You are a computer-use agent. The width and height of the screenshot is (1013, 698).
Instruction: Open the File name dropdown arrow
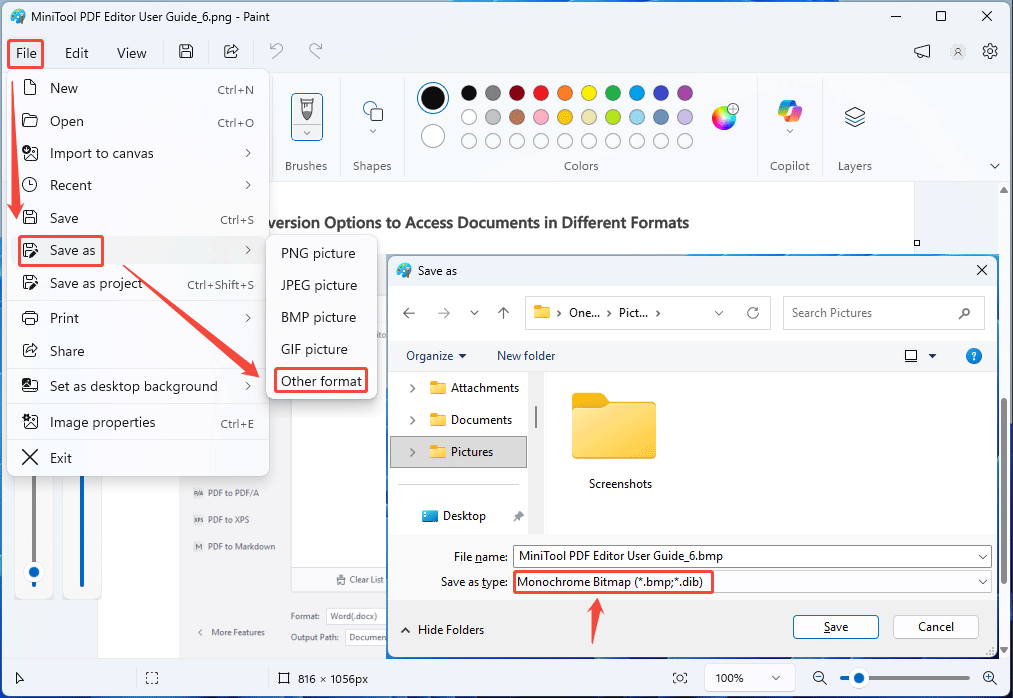(983, 556)
